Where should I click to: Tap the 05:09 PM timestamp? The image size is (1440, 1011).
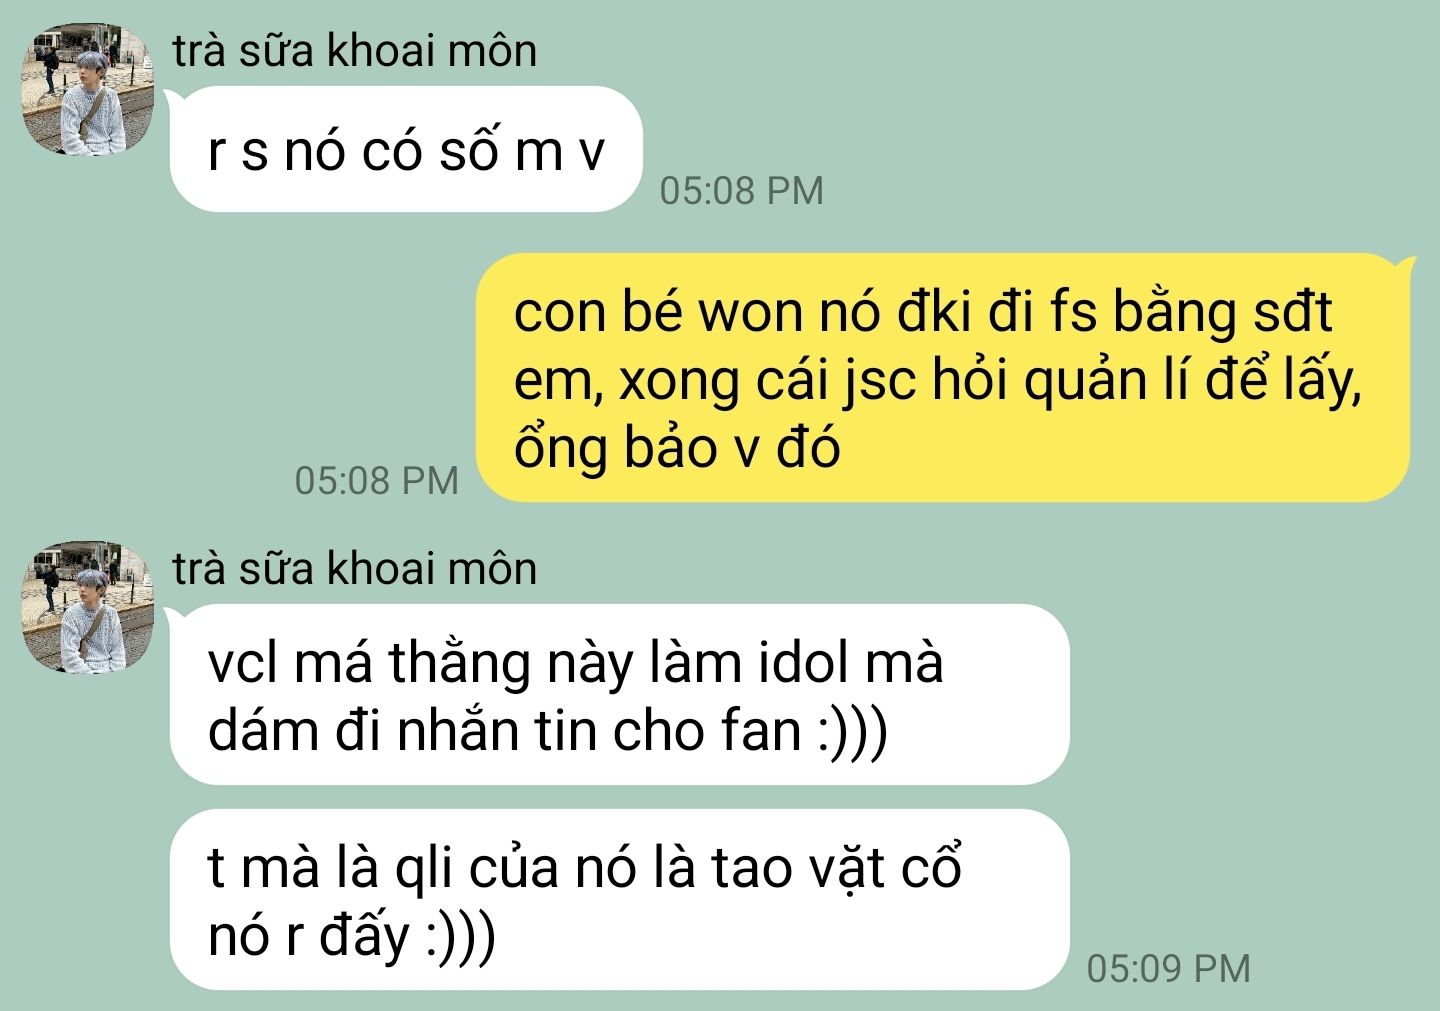click(1168, 968)
